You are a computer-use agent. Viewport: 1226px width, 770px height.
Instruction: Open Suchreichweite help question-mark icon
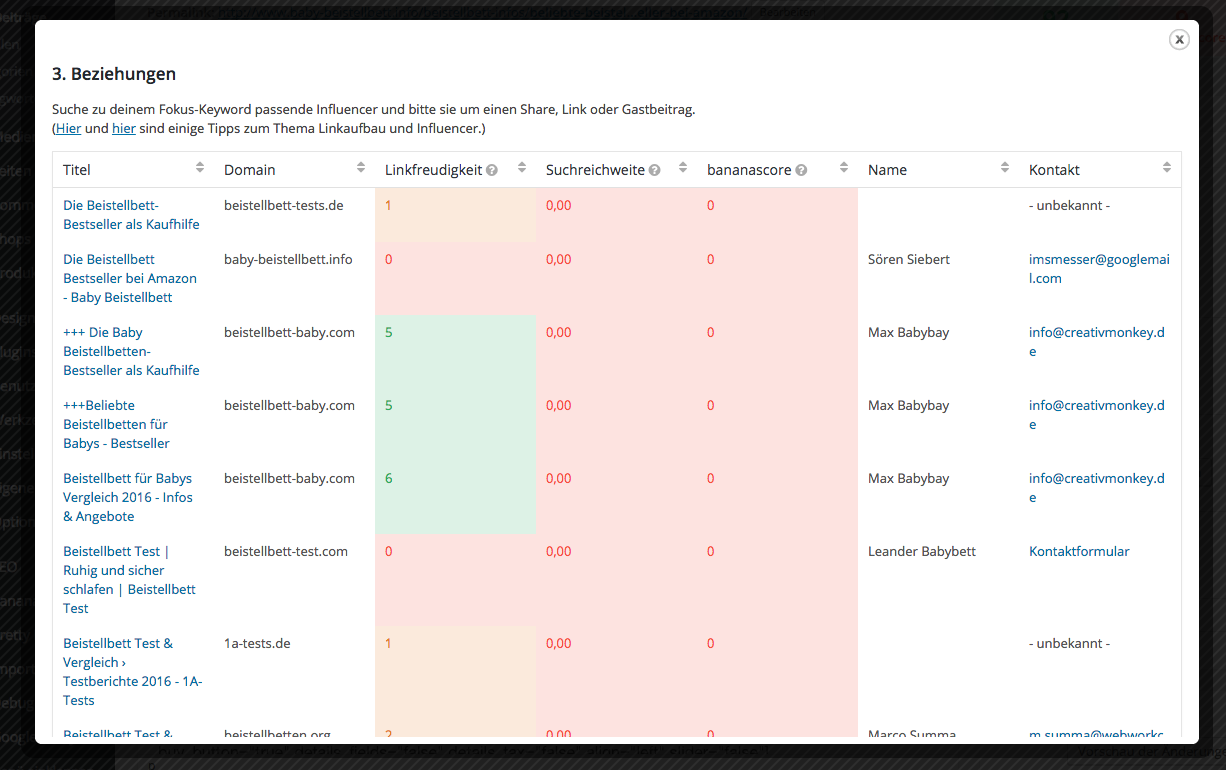pos(654,170)
